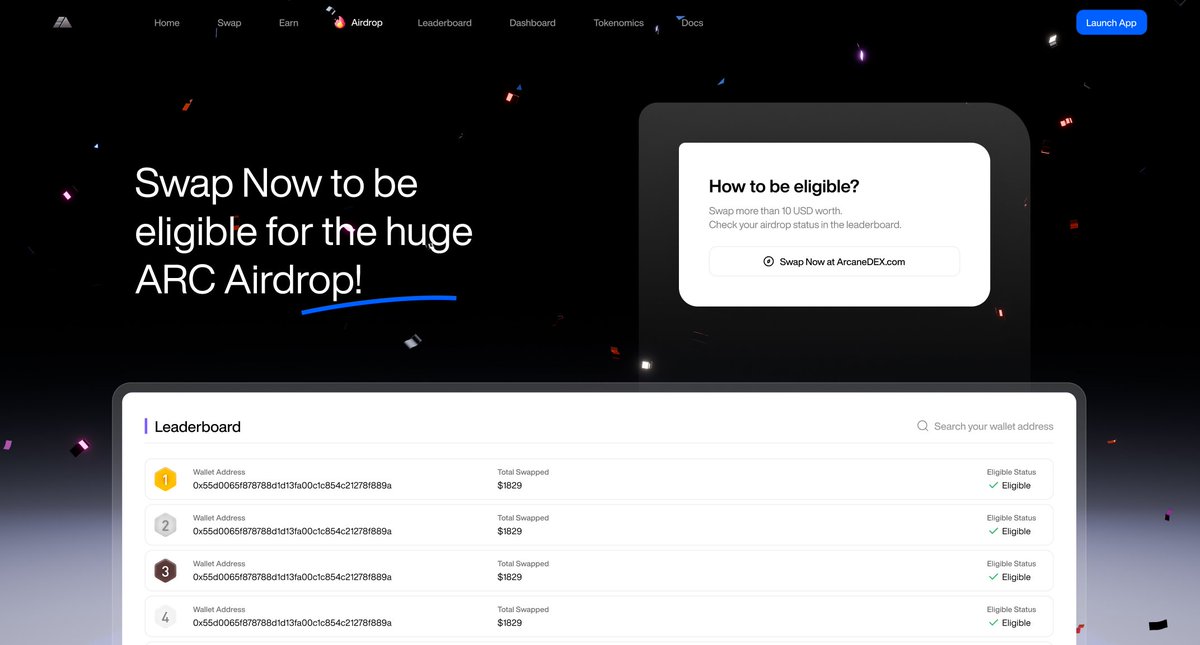The image size is (1200, 645).
Task: Click Eligible Status label in rank 1 row
Action: tap(1011, 472)
